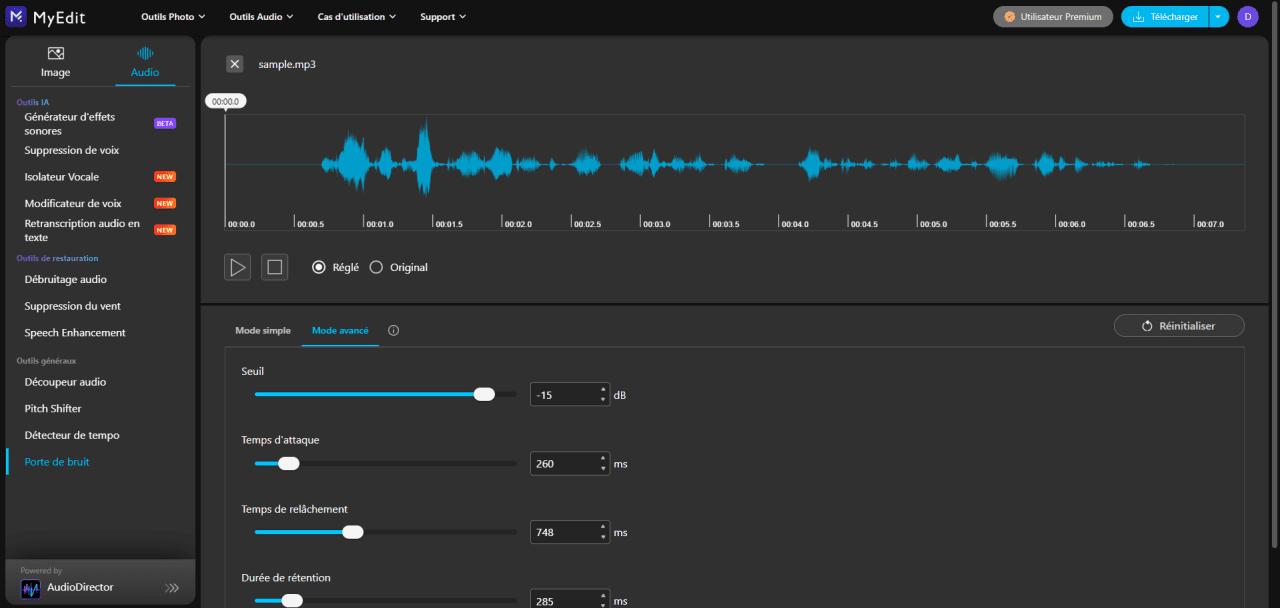Open the Télécharger dropdown arrow

tap(1217, 17)
